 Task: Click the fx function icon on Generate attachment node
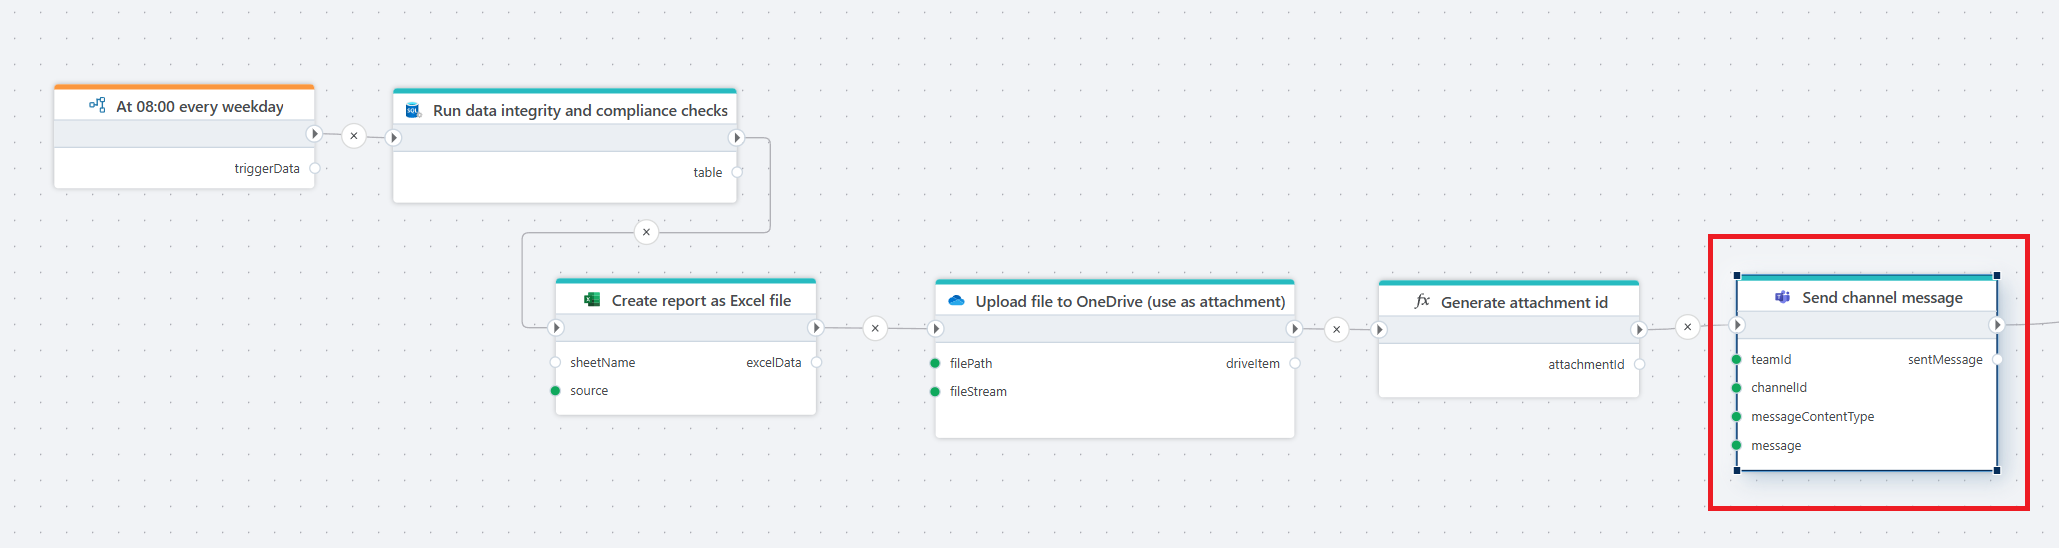pos(1422,301)
